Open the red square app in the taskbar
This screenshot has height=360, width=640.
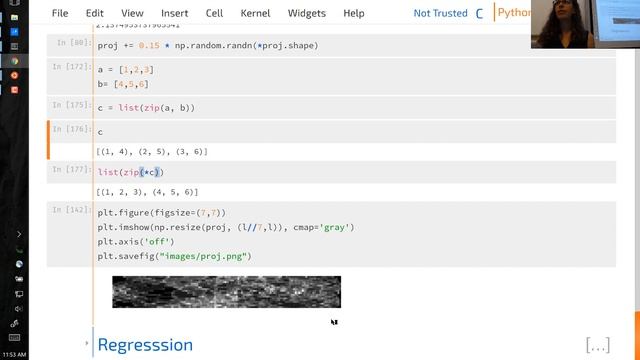[14, 90]
